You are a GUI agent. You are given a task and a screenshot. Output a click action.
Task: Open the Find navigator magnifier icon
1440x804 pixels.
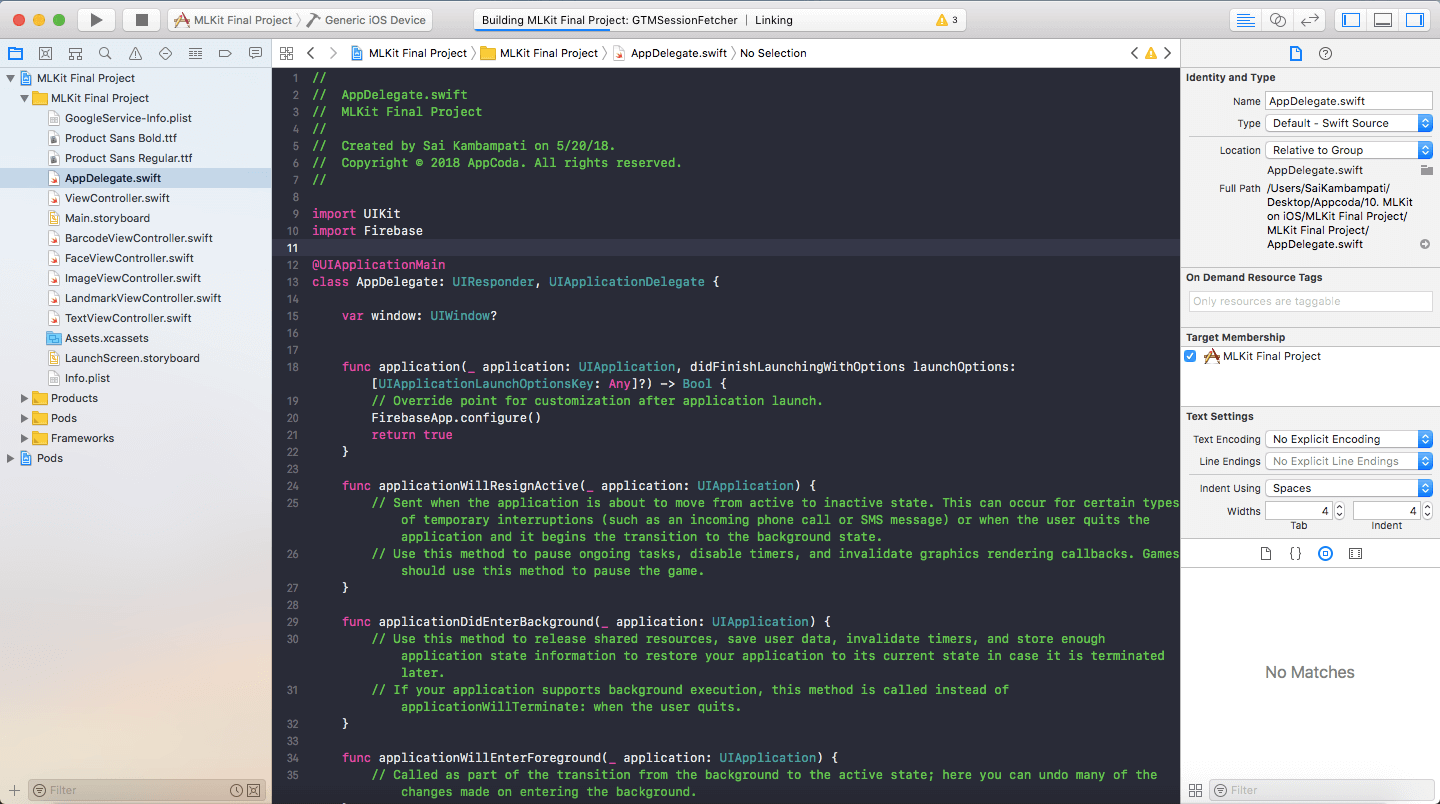[105, 53]
